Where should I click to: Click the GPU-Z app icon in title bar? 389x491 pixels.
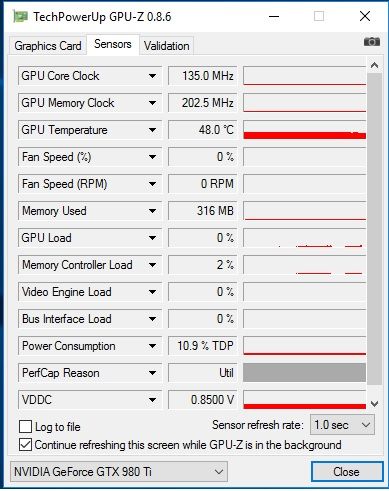tap(20, 16)
